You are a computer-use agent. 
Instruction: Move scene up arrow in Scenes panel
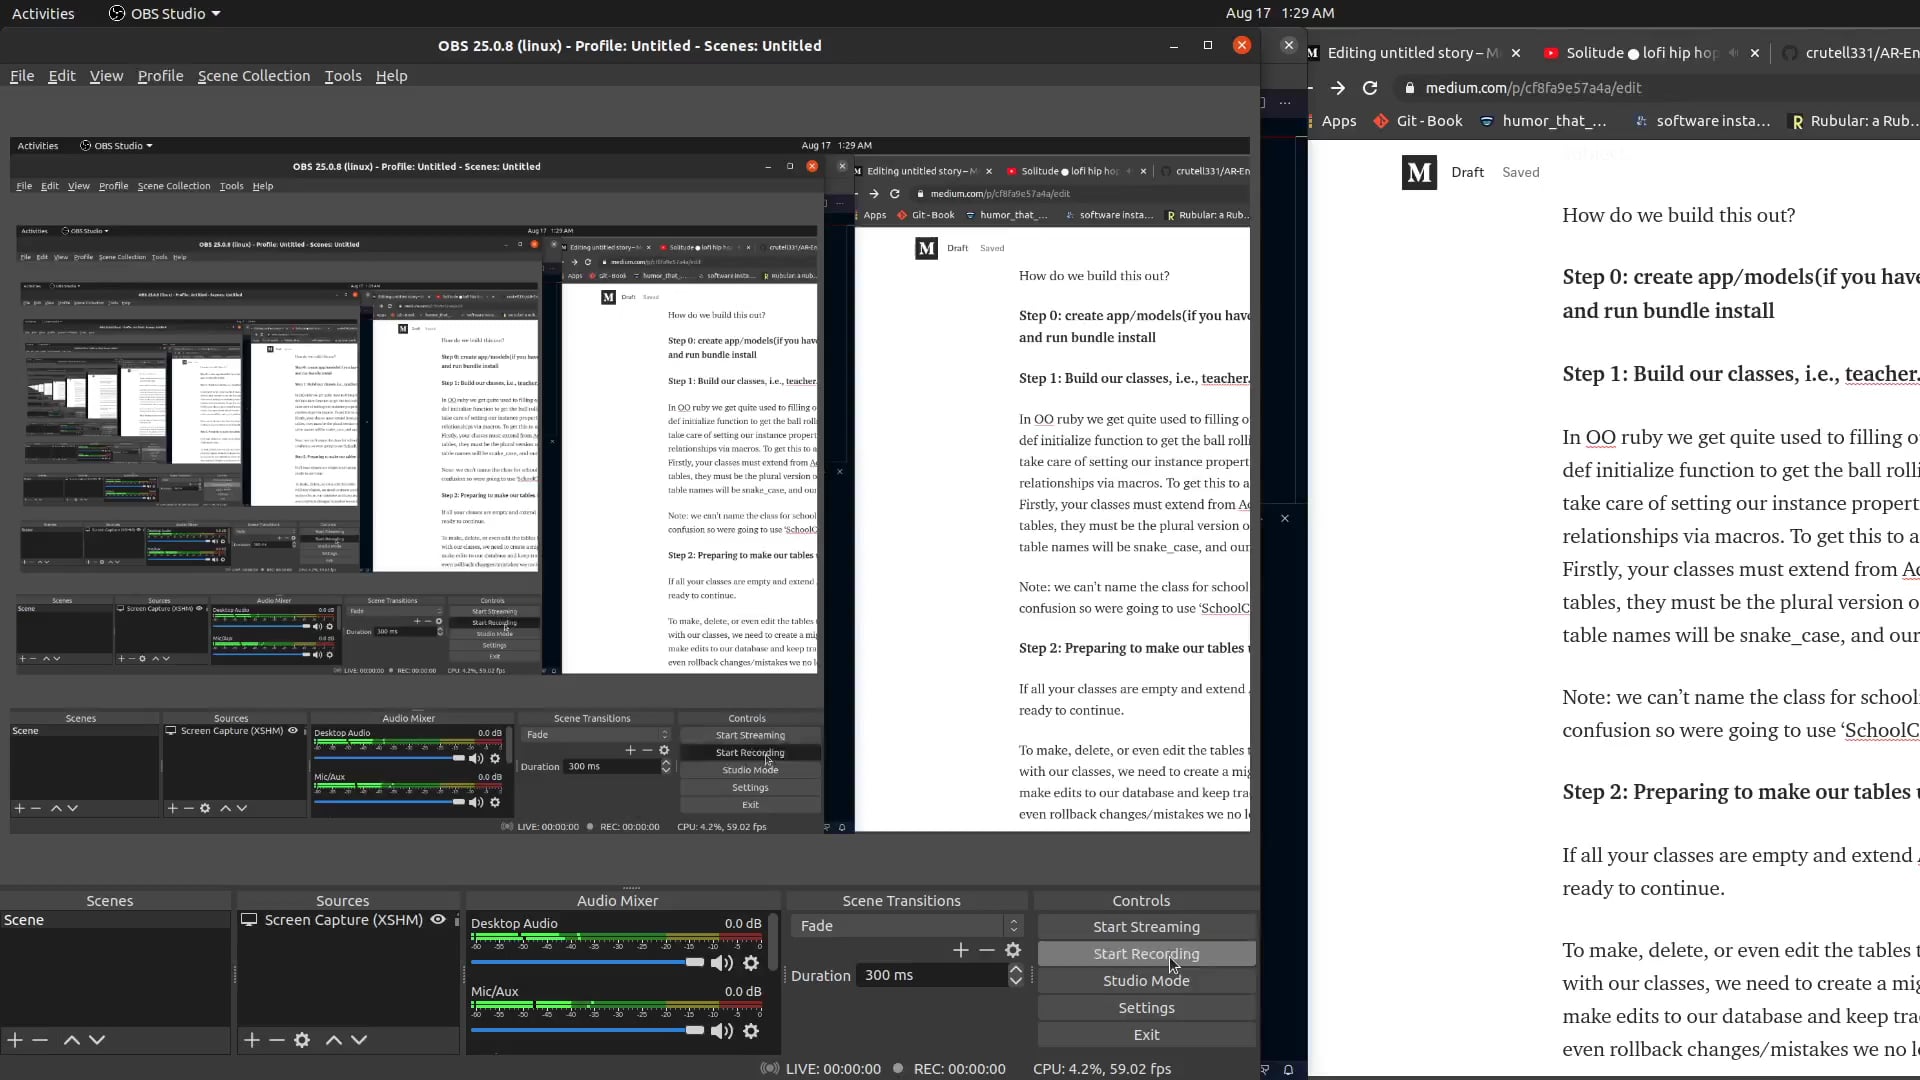click(x=71, y=1040)
